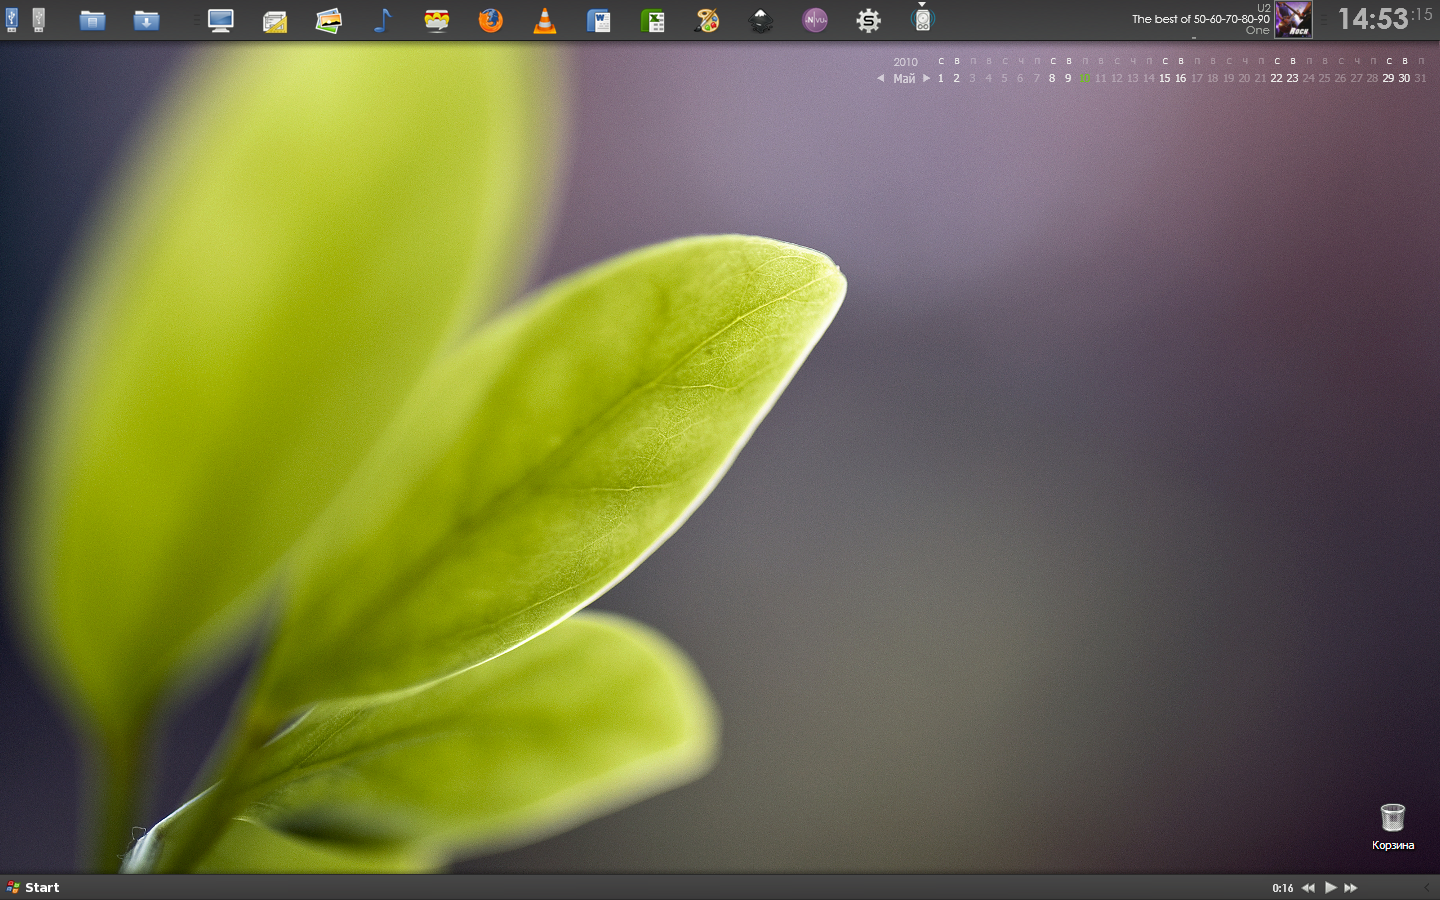Open the Корзина recycle bin

[x=1393, y=826]
